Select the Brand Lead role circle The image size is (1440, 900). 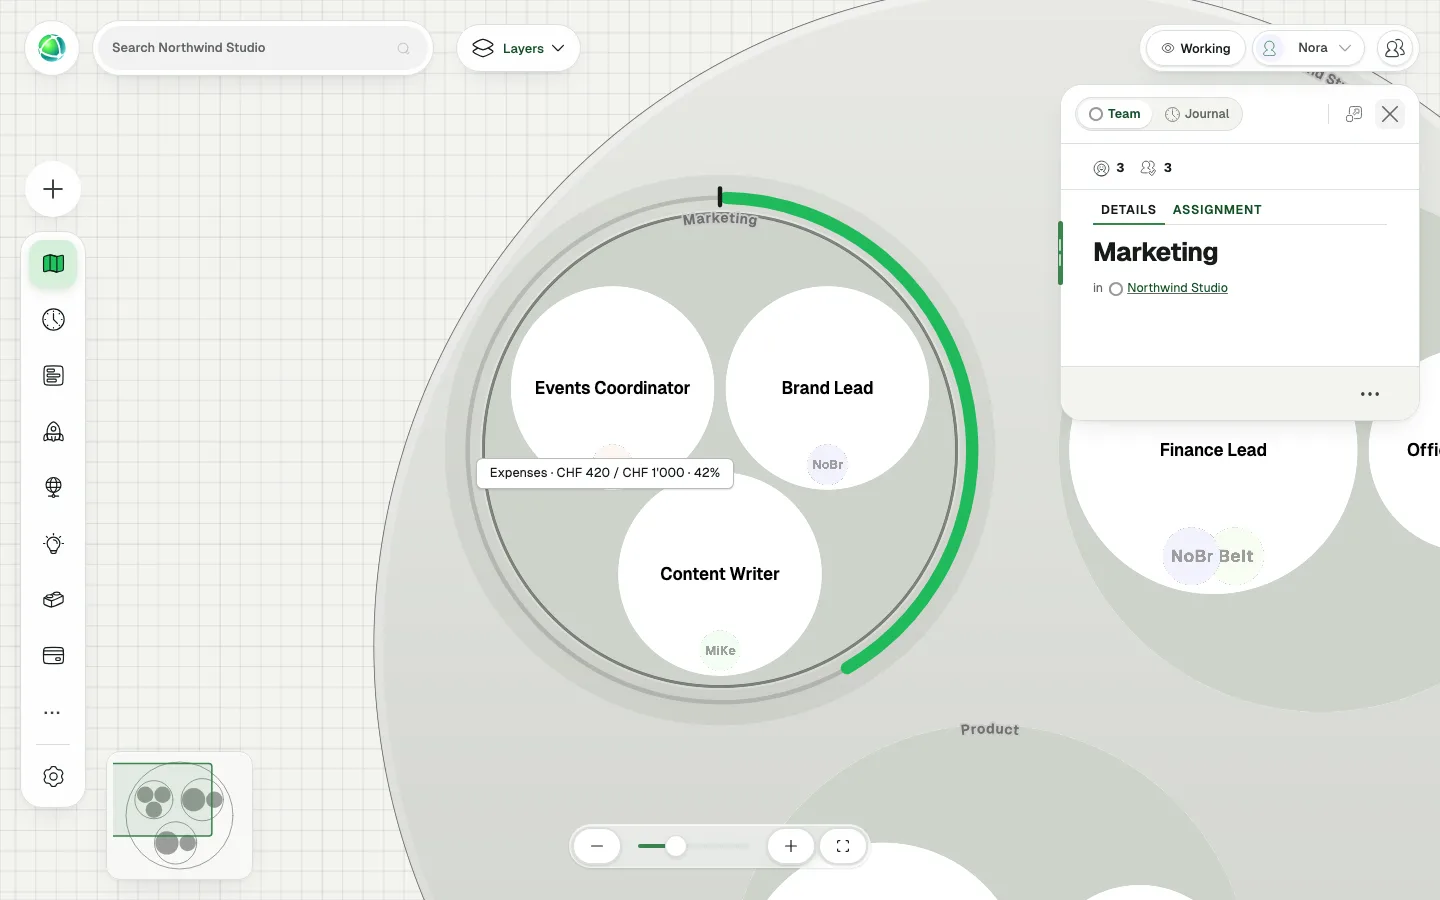click(x=827, y=388)
